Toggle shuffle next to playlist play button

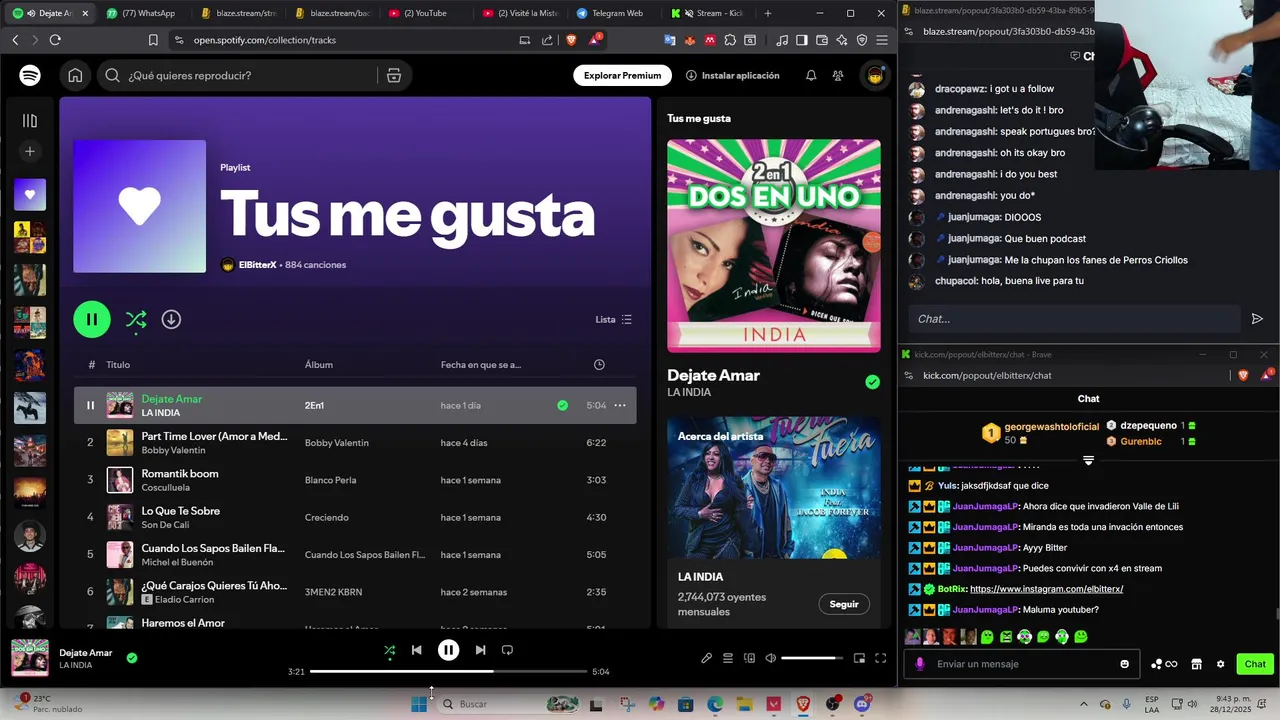pos(136,319)
